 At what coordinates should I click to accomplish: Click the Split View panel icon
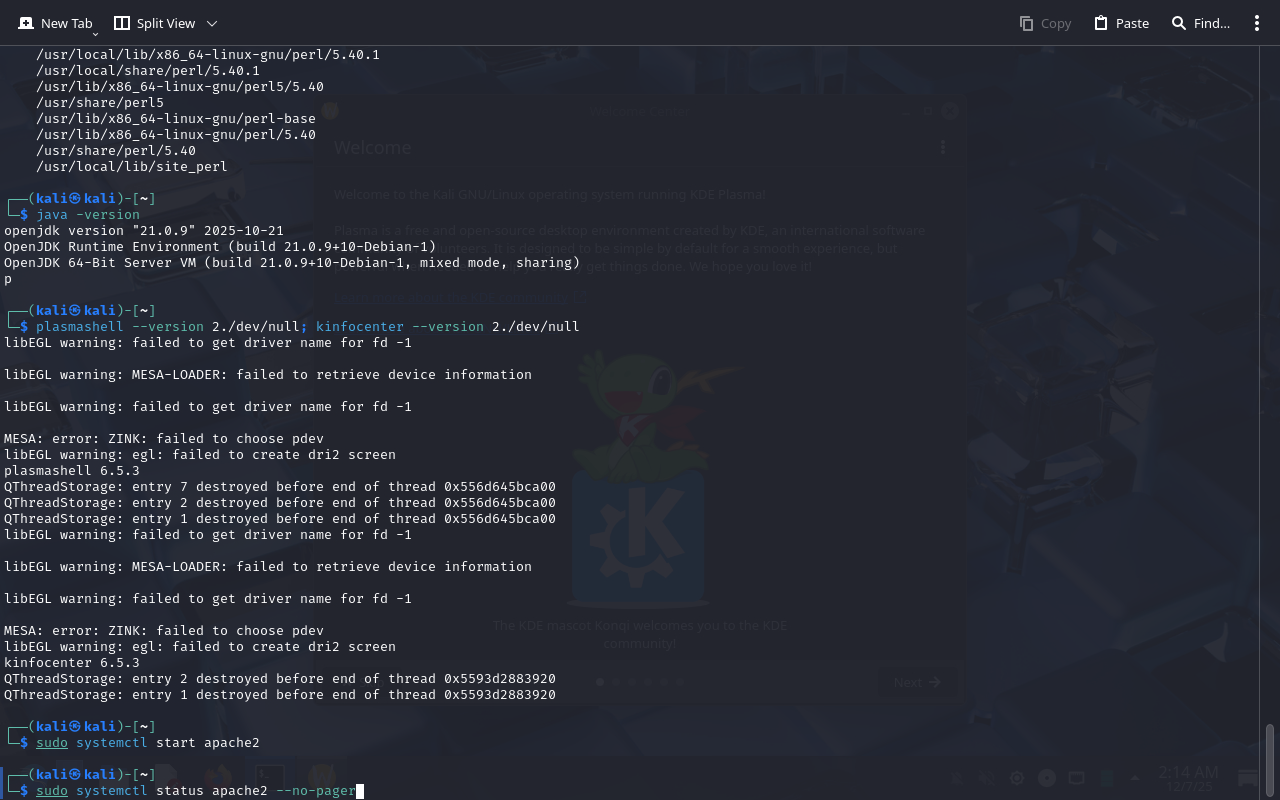[122, 23]
